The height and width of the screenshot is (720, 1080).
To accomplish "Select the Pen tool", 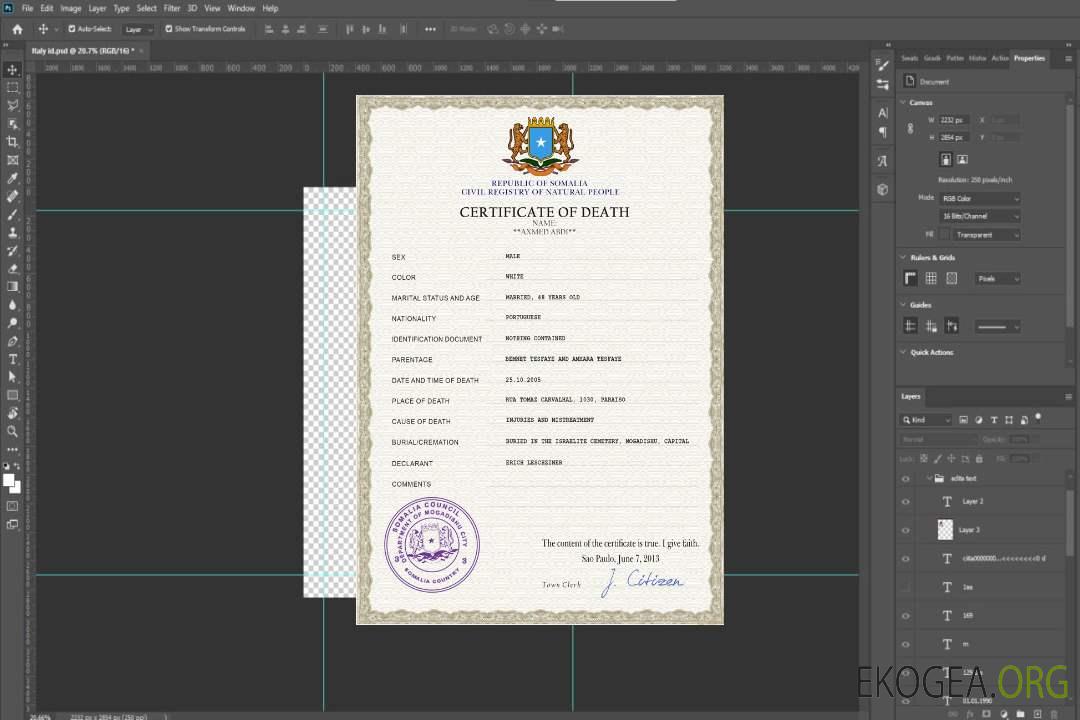I will coord(12,341).
